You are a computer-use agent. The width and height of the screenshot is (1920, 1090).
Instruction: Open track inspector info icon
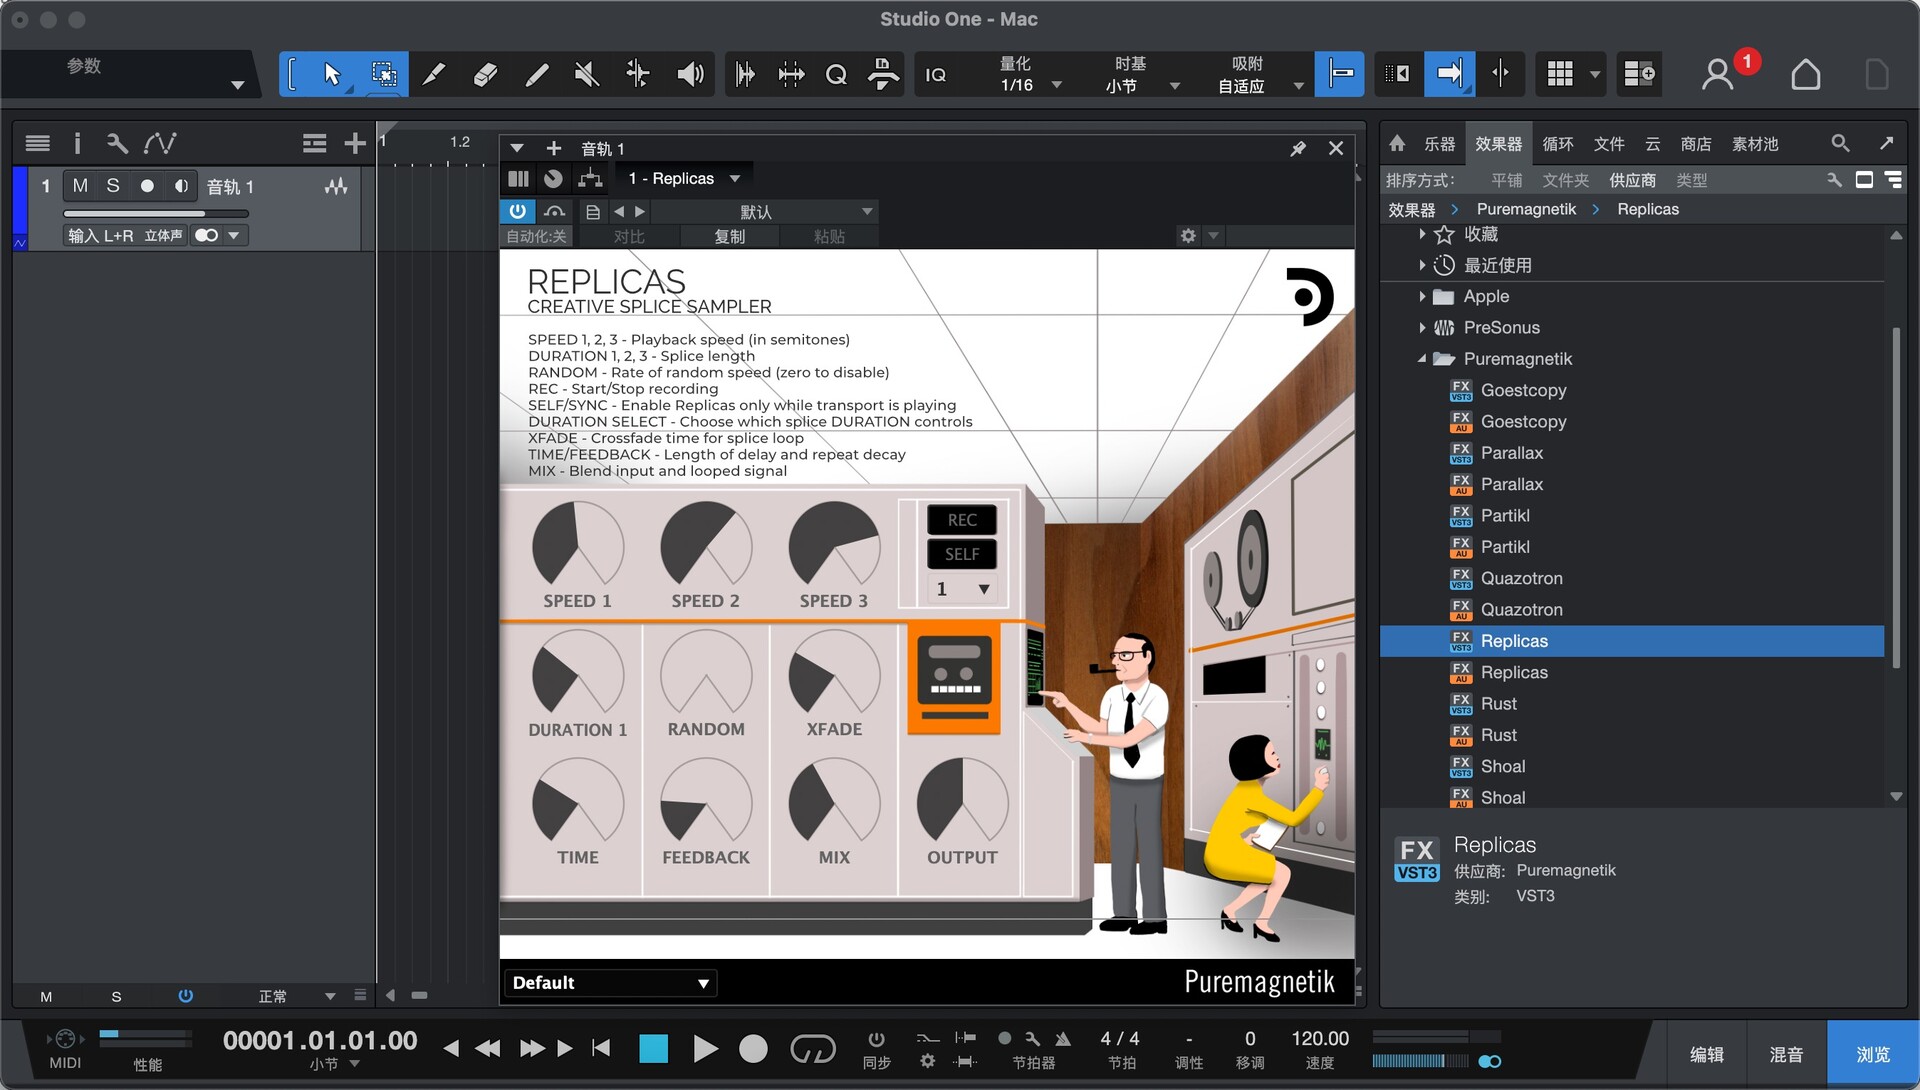(x=77, y=144)
